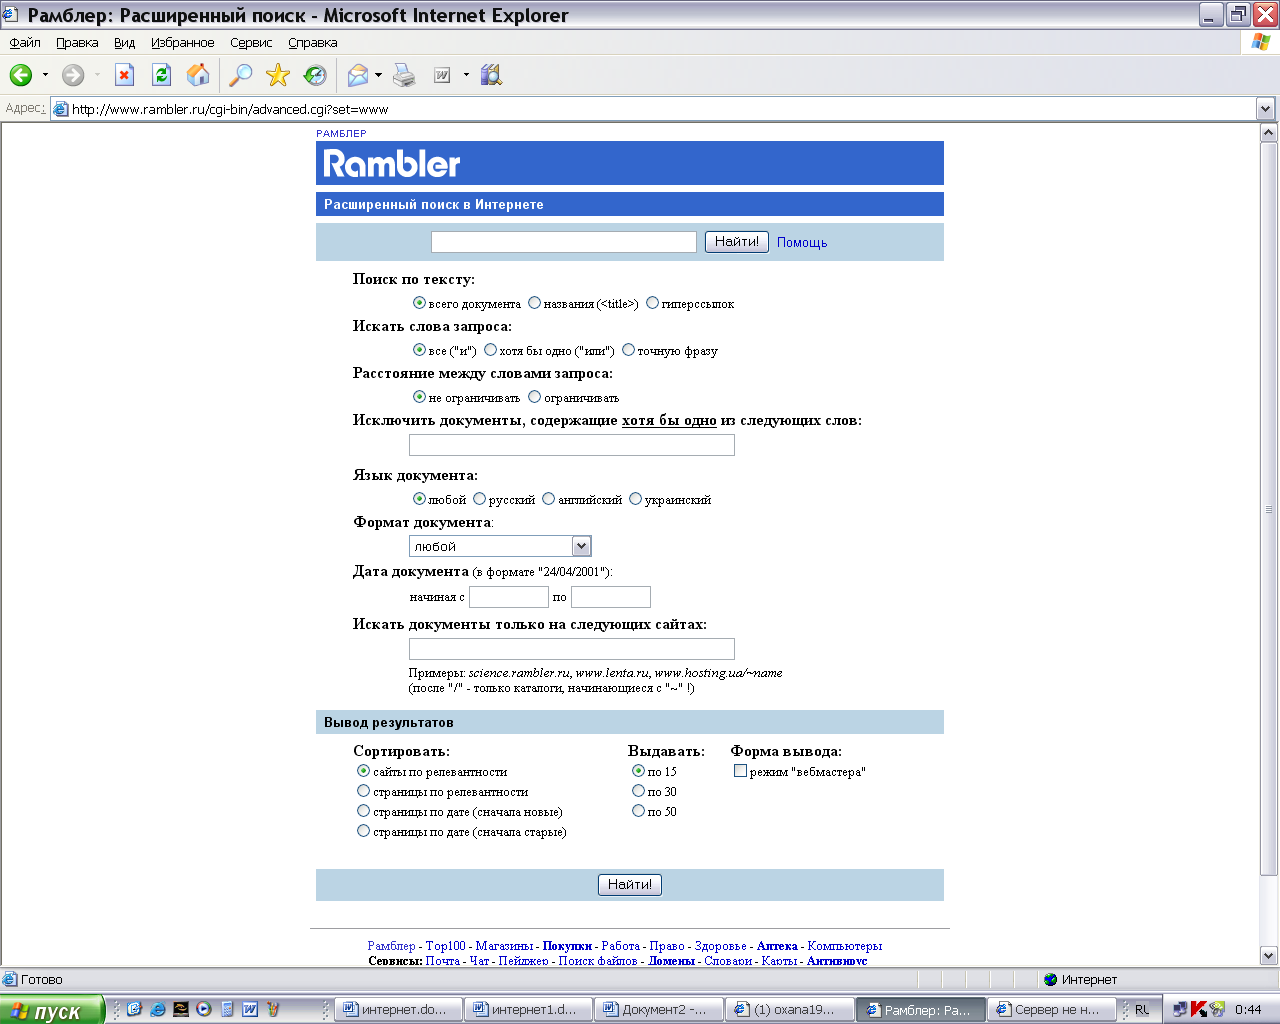Click exclude-words input field

point(572,445)
